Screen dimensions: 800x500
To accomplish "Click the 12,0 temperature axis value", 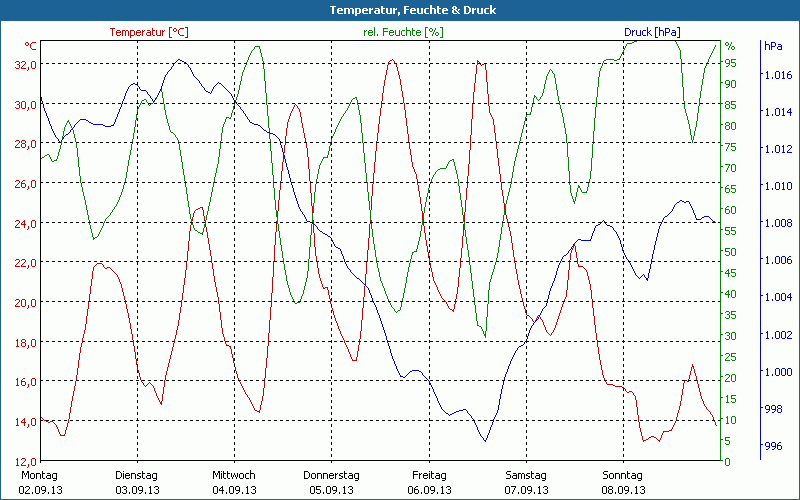I will click(x=23, y=461).
